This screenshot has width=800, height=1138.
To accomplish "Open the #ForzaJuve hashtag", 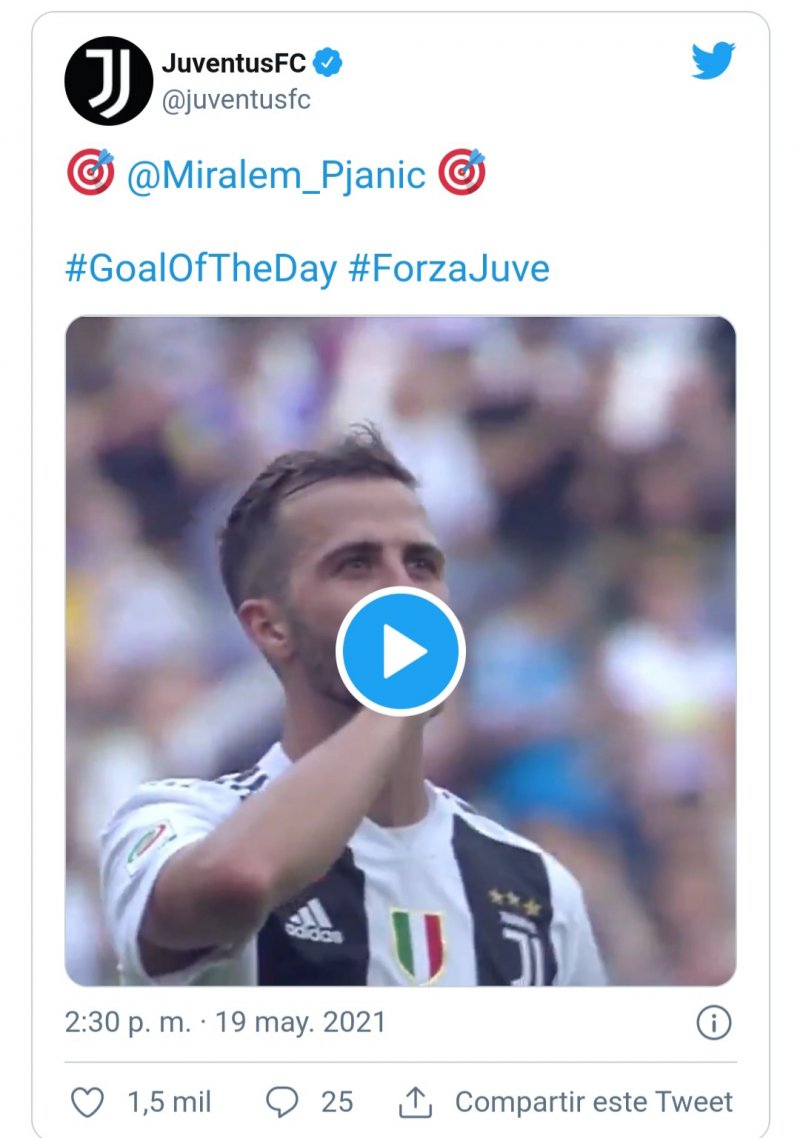I will [x=449, y=269].
